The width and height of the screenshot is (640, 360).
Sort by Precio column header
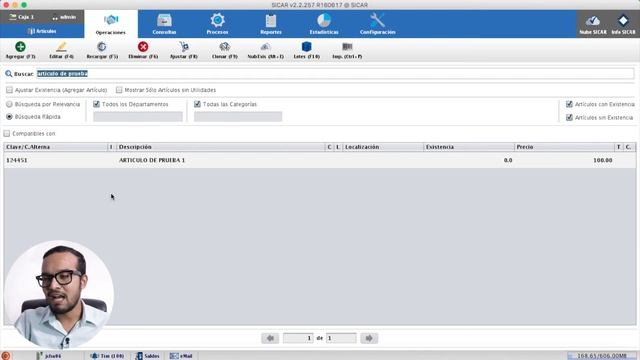(x=564, y=147)
